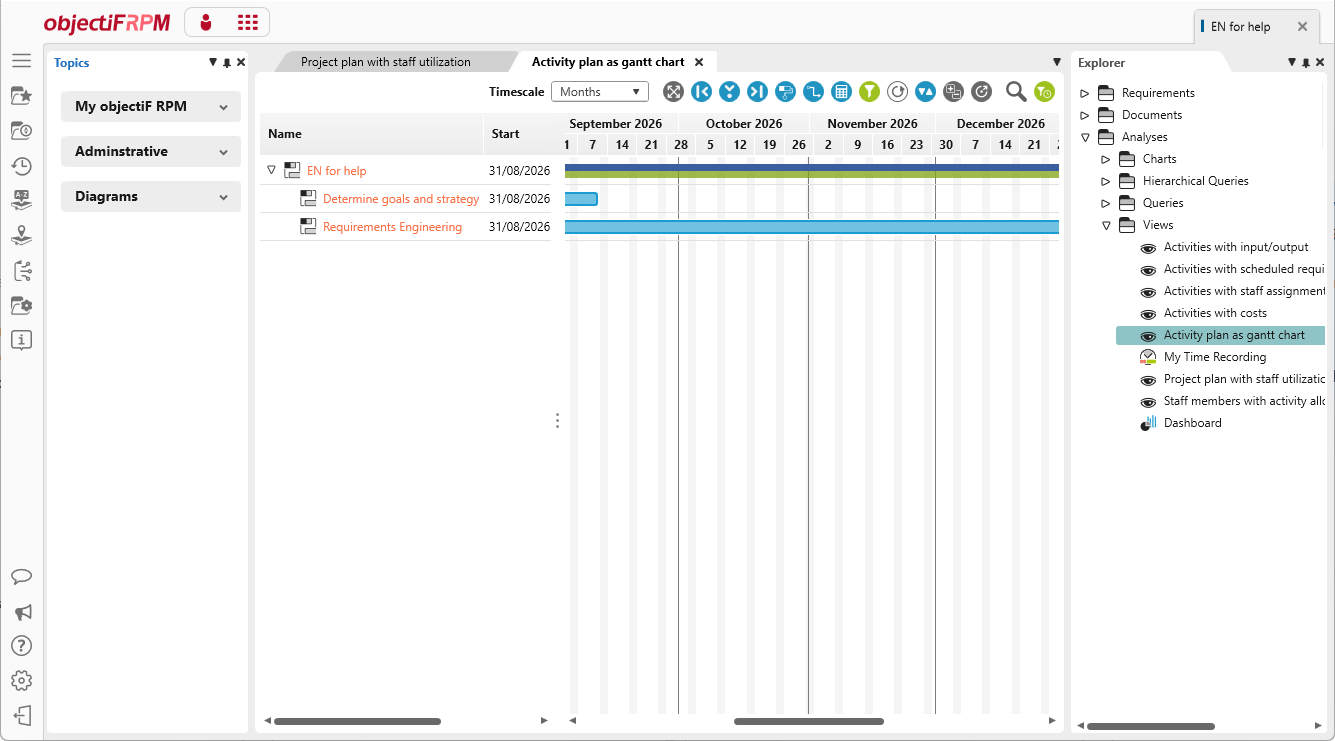Expand the Requirements folder in Explorer
The height and width of the screenshot is (741, 1335).
1085,93
